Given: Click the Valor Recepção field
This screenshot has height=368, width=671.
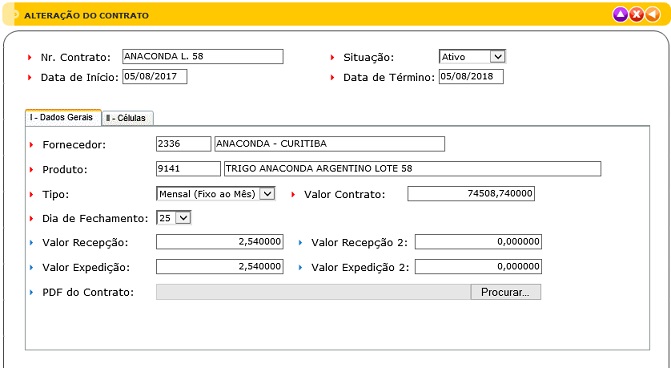Looking at the screenshot, I should (220, 242).
